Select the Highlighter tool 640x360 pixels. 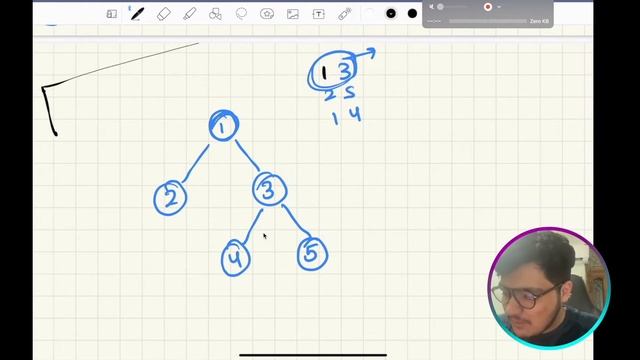pos(189,14)
